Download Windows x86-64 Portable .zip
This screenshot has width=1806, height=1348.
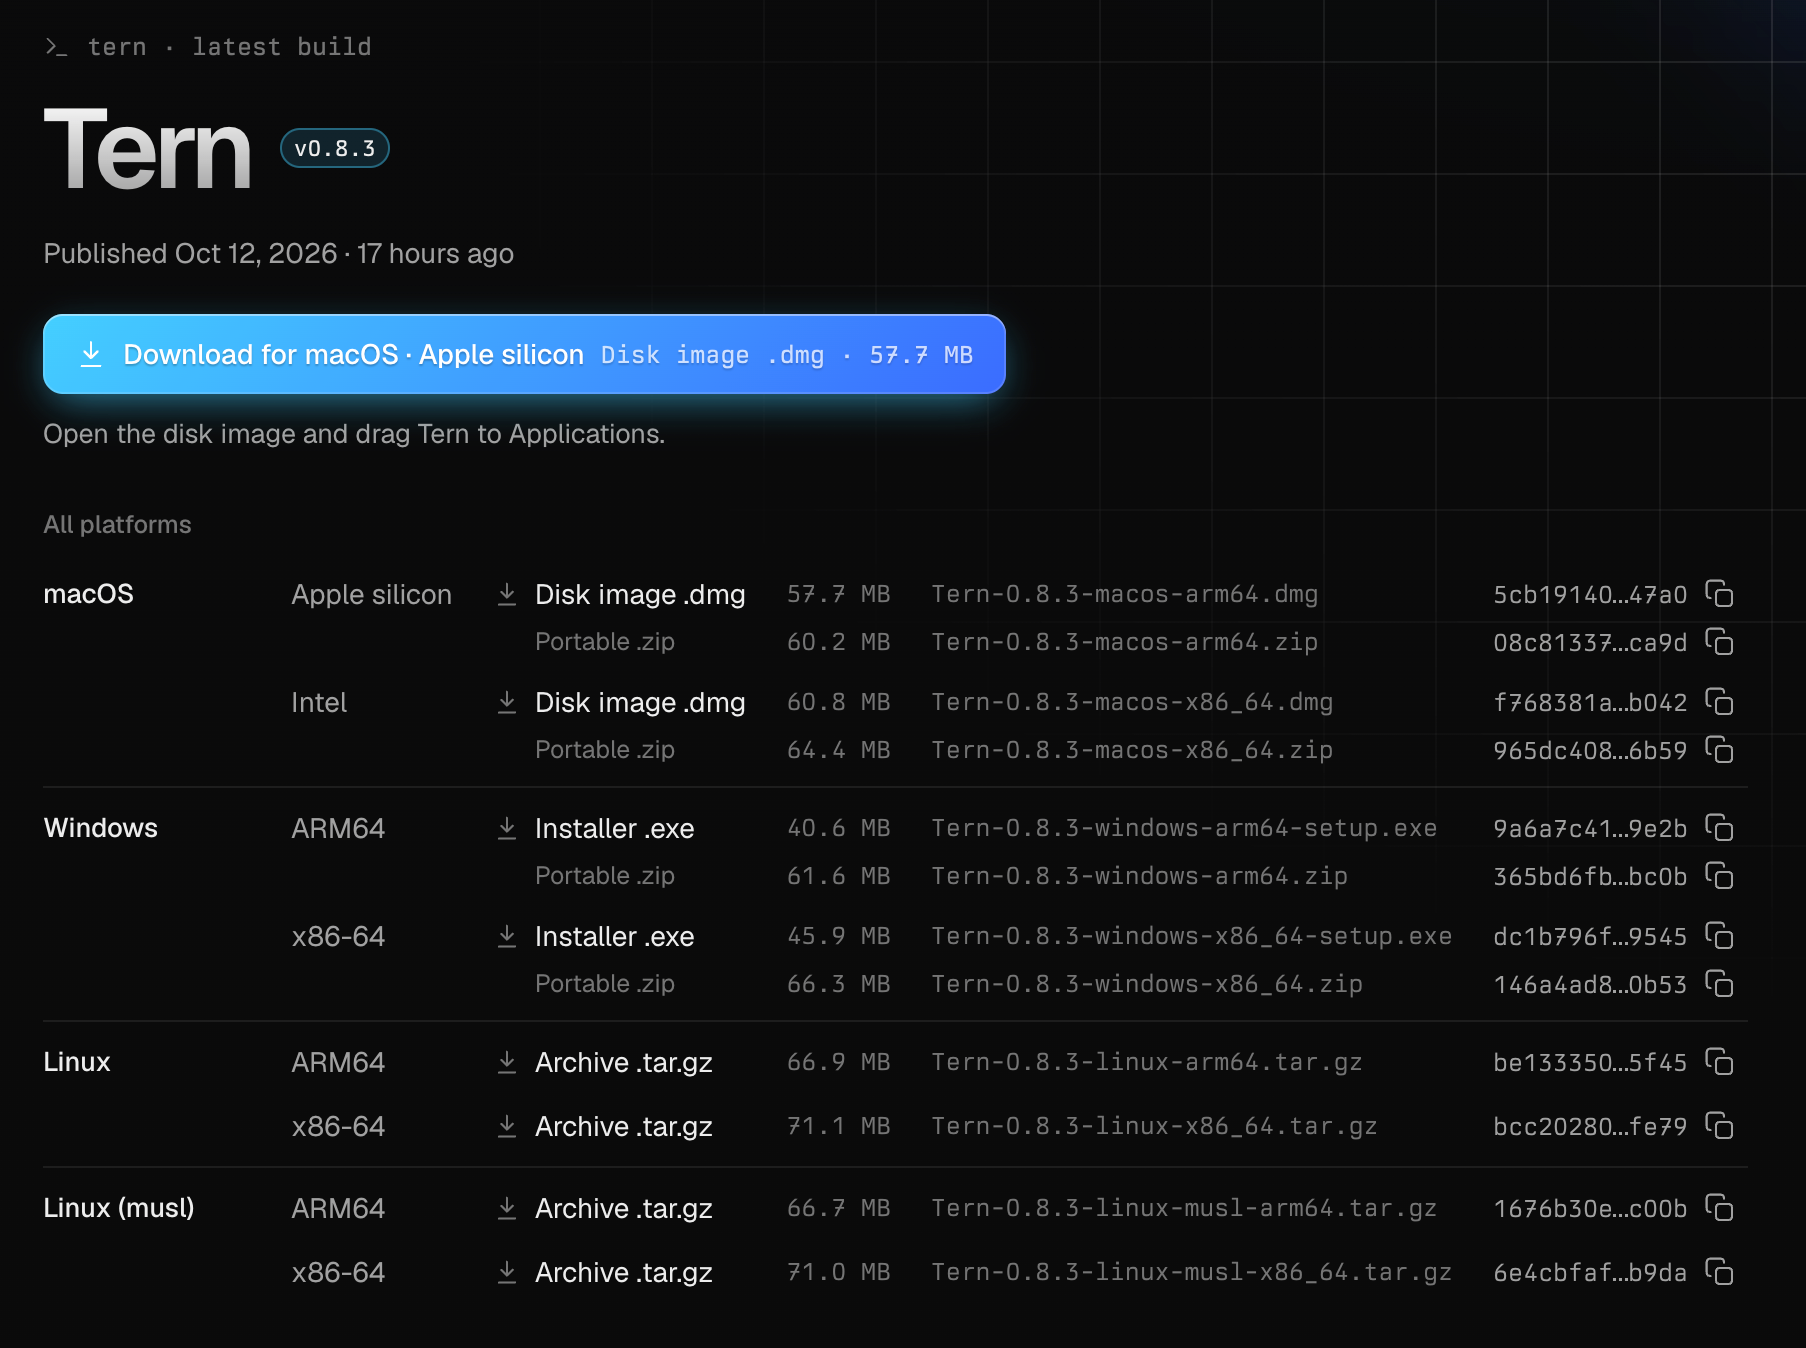[x=604, y=984]
